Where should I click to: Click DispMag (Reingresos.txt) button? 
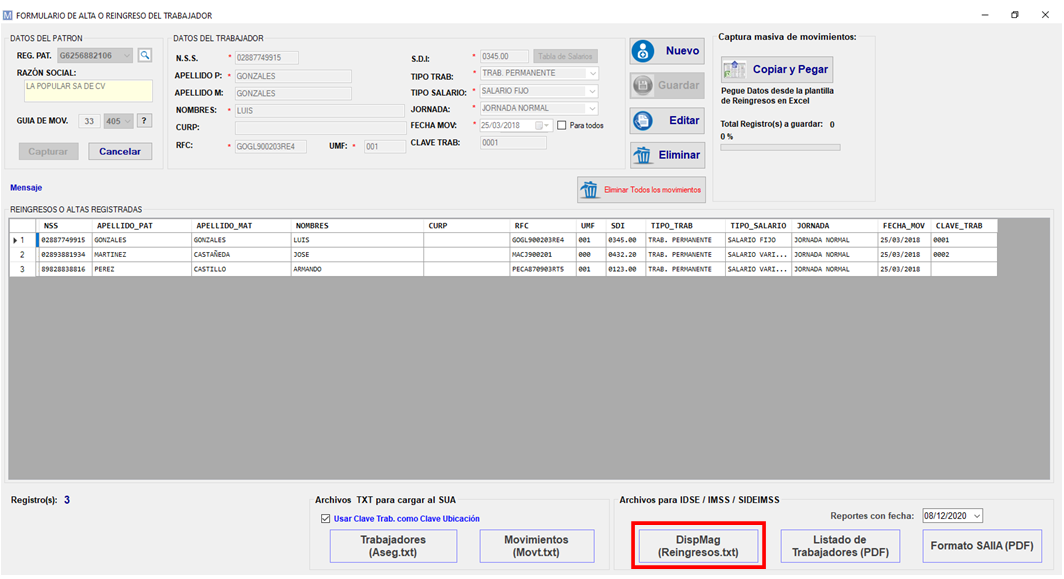[698, 546]
